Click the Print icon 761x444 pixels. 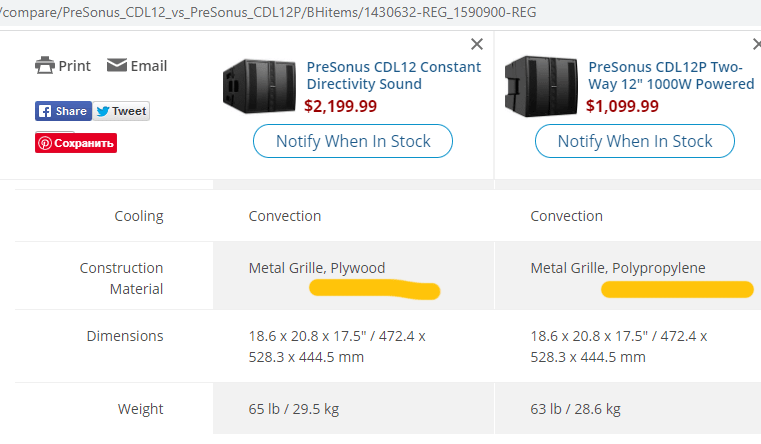pyautogui.click(x=45, y=65)
